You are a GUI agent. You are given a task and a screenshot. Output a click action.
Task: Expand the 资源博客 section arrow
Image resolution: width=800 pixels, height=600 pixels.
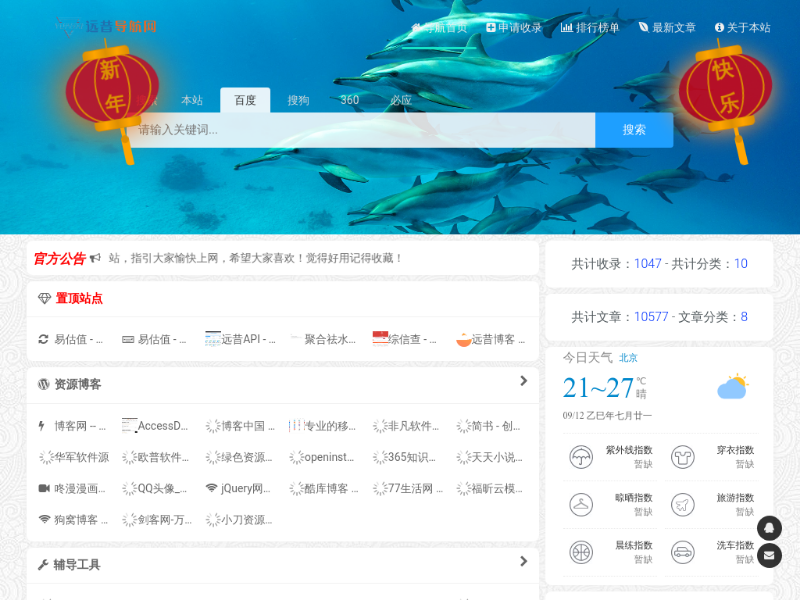(x=523, y=381)
